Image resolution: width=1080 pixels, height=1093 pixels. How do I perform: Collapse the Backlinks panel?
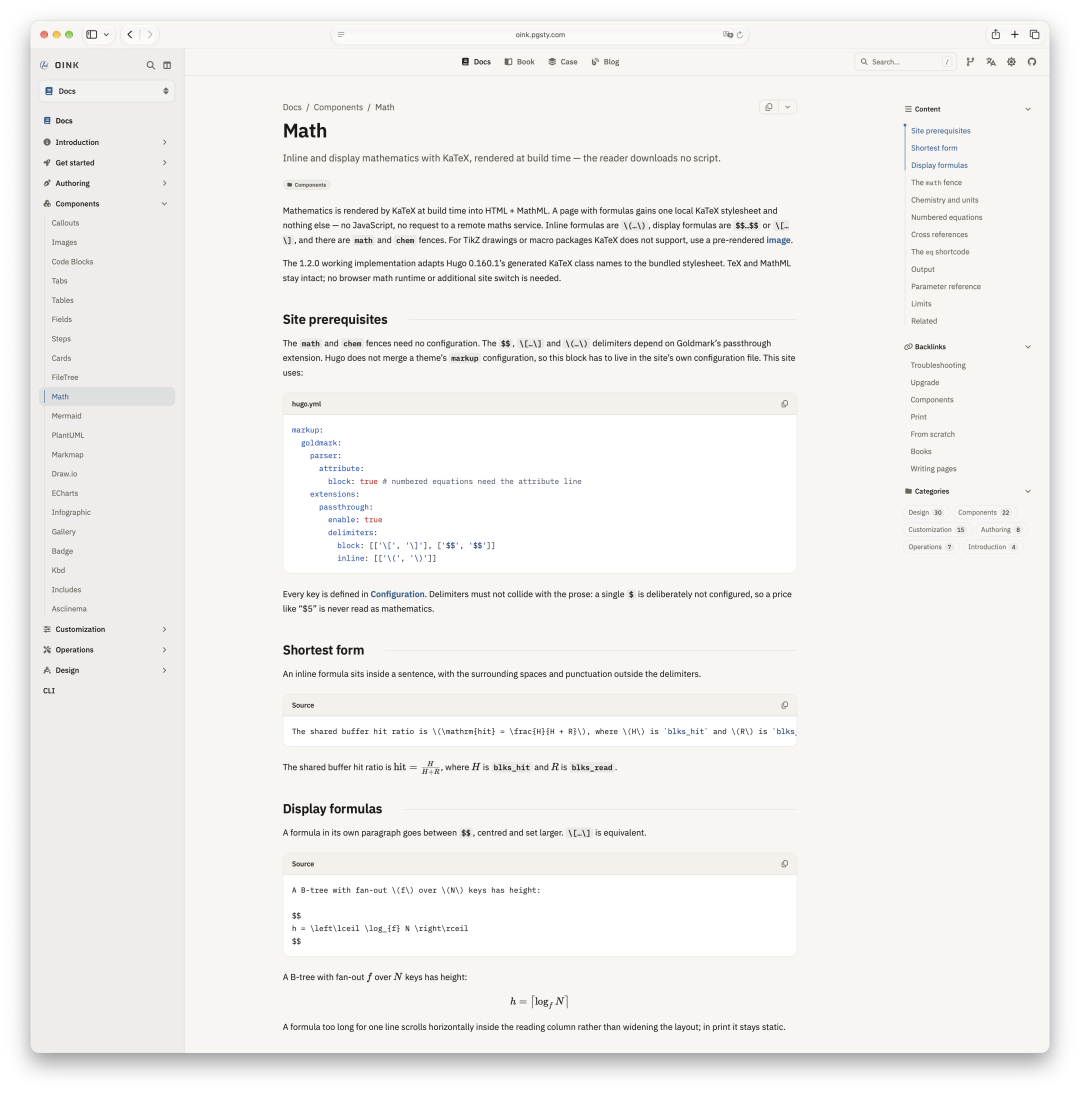[1028, 347]
